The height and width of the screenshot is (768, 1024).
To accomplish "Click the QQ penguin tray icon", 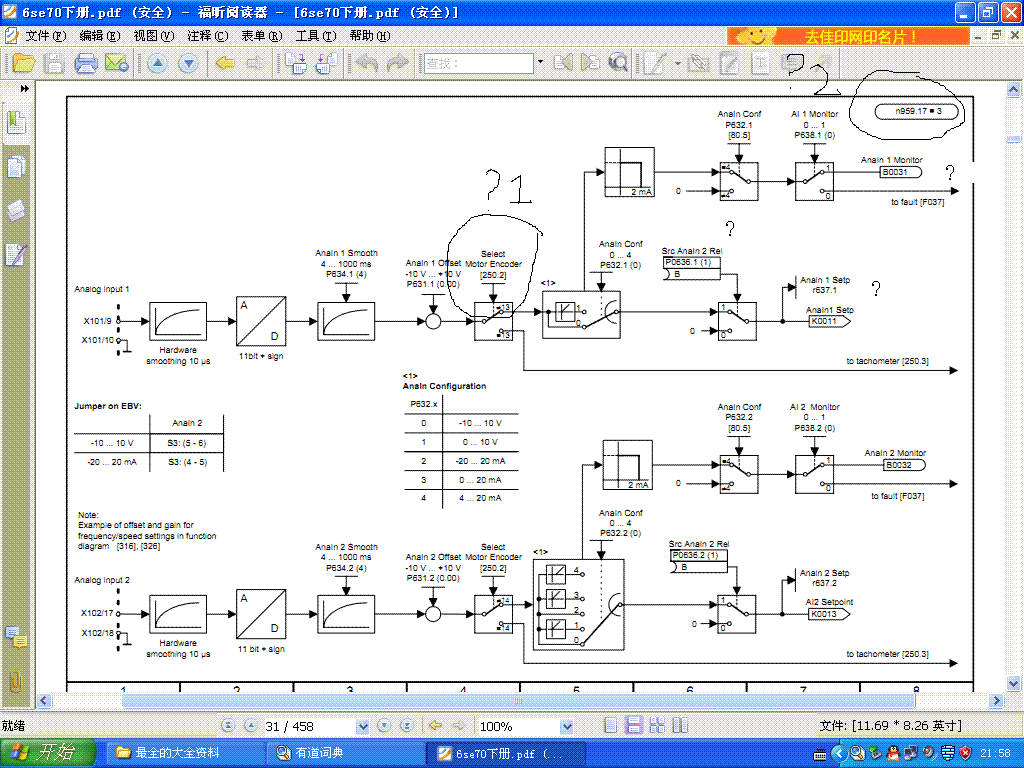I will click(893, 754).
